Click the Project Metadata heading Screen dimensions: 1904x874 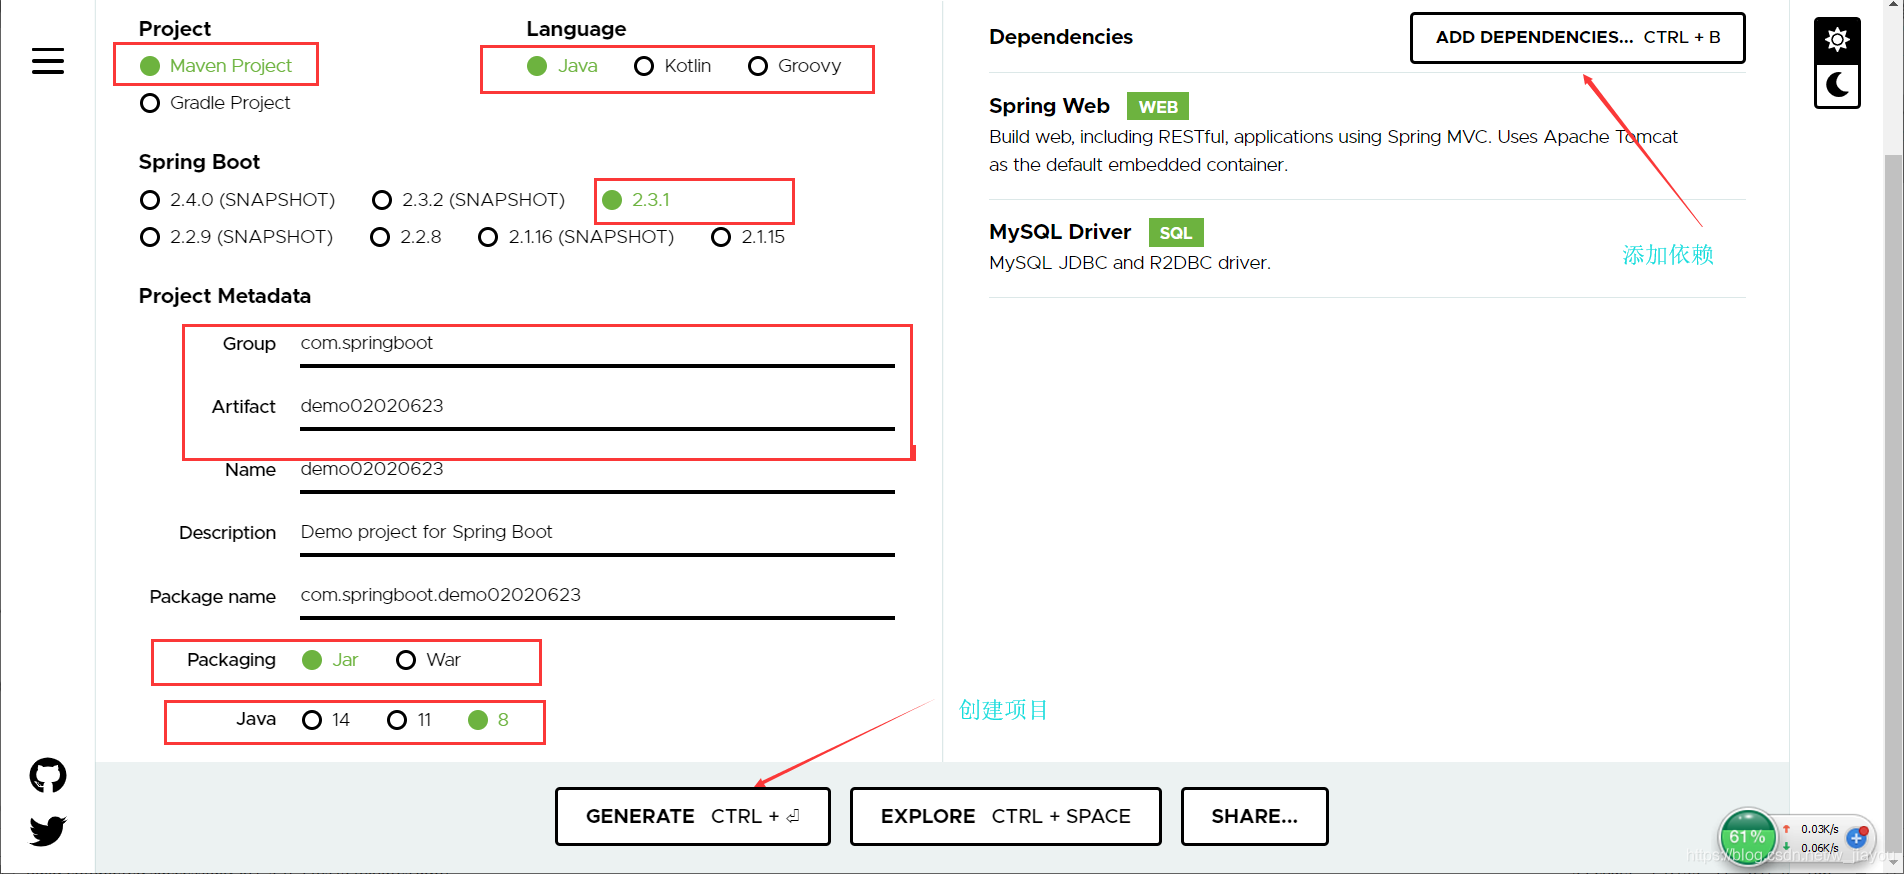[225, 296]
